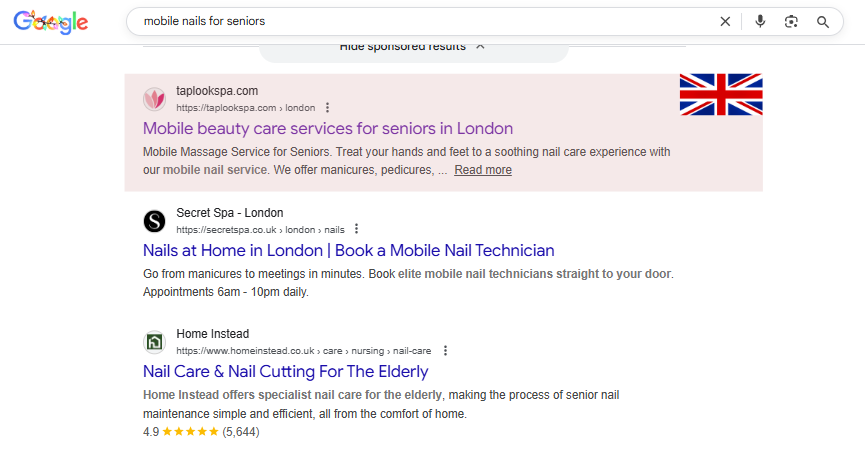The width and height of the screenshot is (865, 455).
Task: Click Read more on sponsored result
Action: pos(483,170)
